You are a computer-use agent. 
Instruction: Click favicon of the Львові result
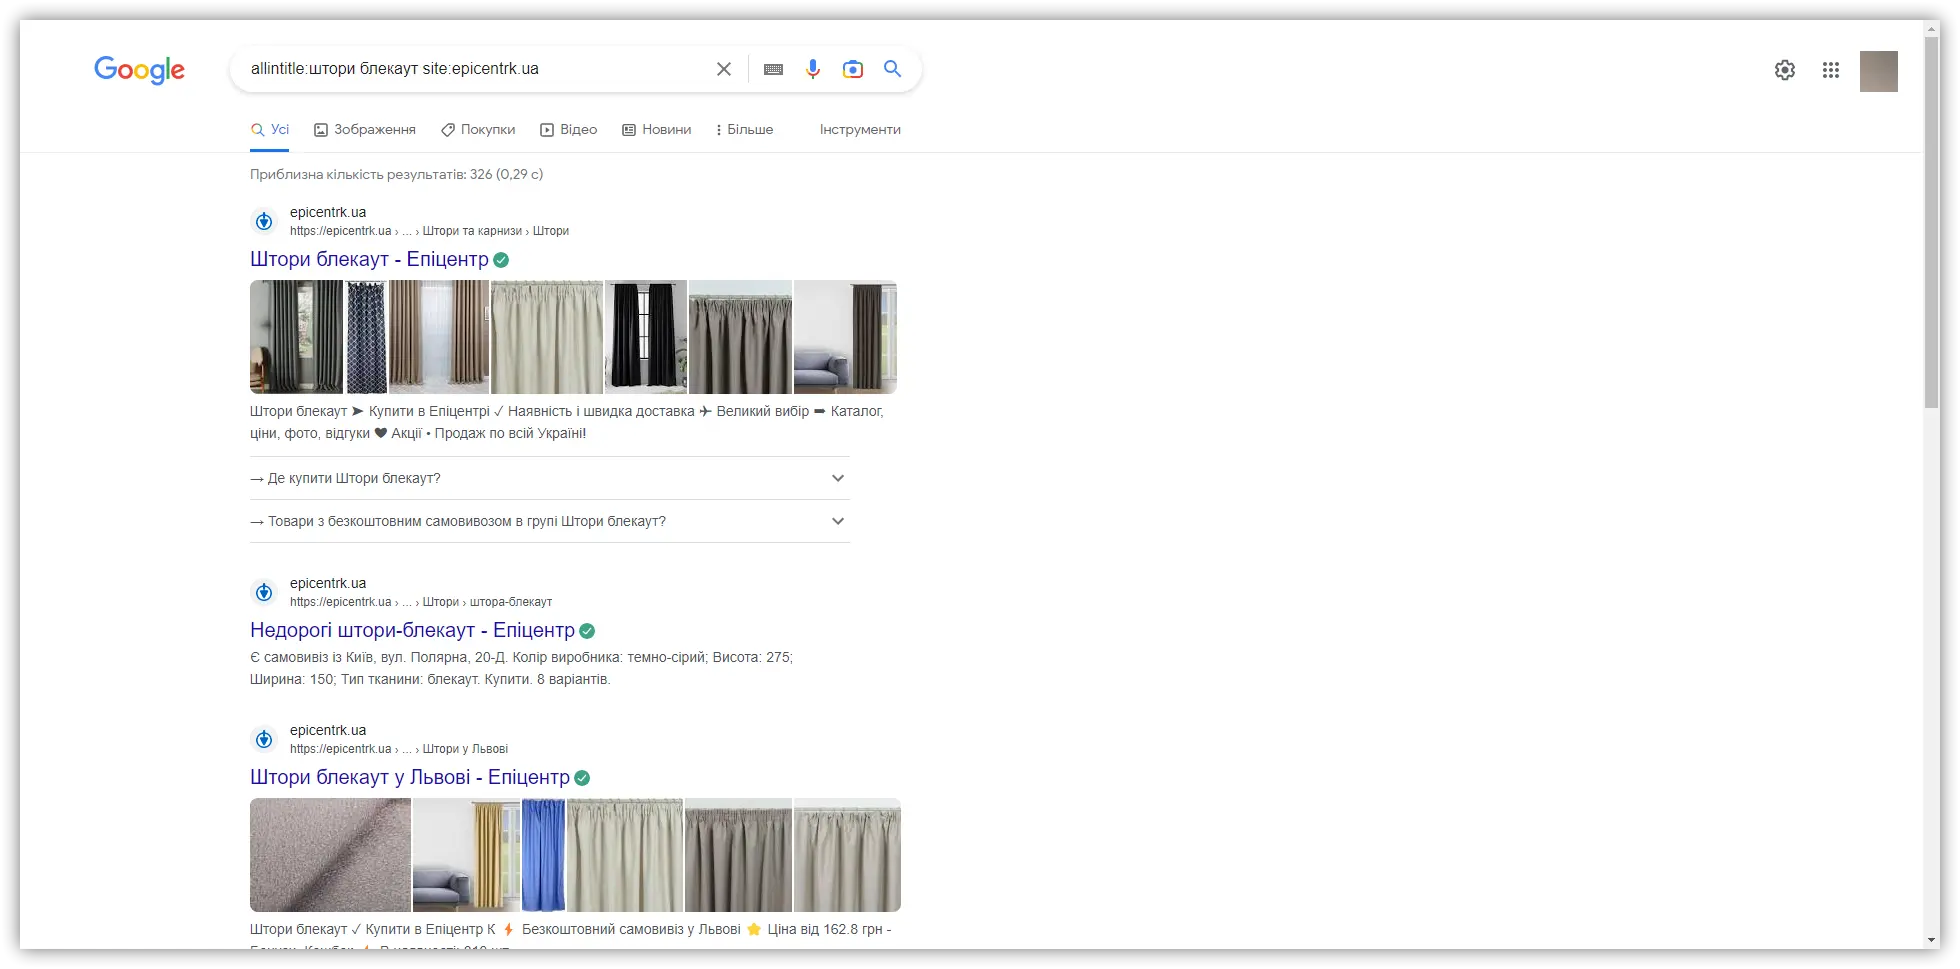(264, 739)
